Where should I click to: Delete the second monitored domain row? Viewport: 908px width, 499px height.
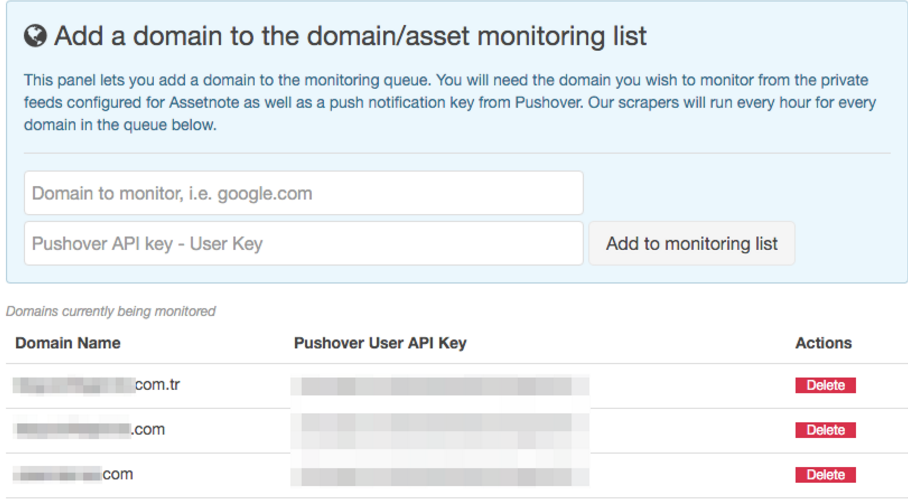825,430
